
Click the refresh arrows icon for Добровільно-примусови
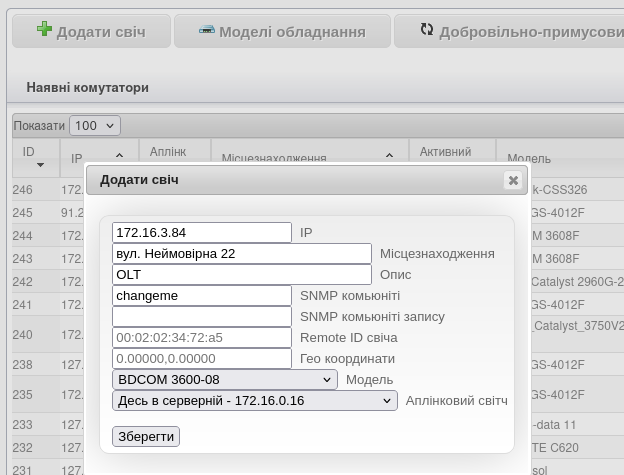click(427, 30)
